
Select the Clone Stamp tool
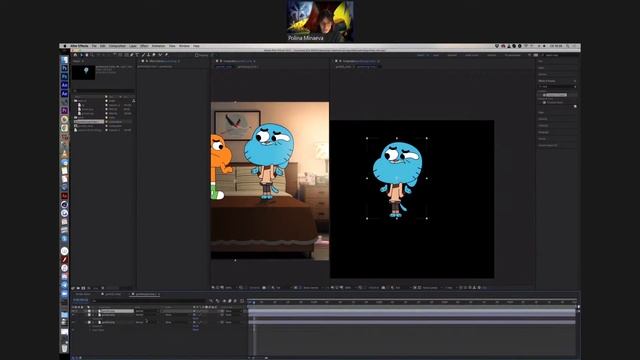click(149, 55)
